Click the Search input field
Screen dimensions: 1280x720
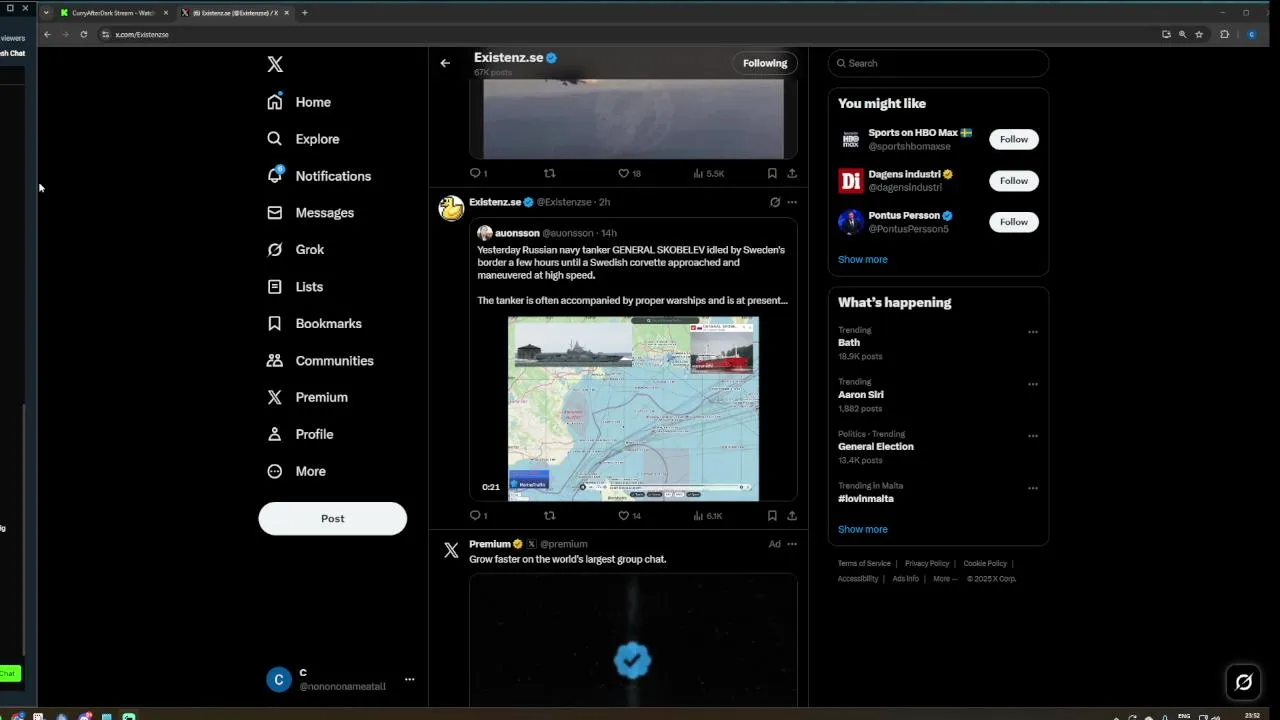click(x=938, y=63)
